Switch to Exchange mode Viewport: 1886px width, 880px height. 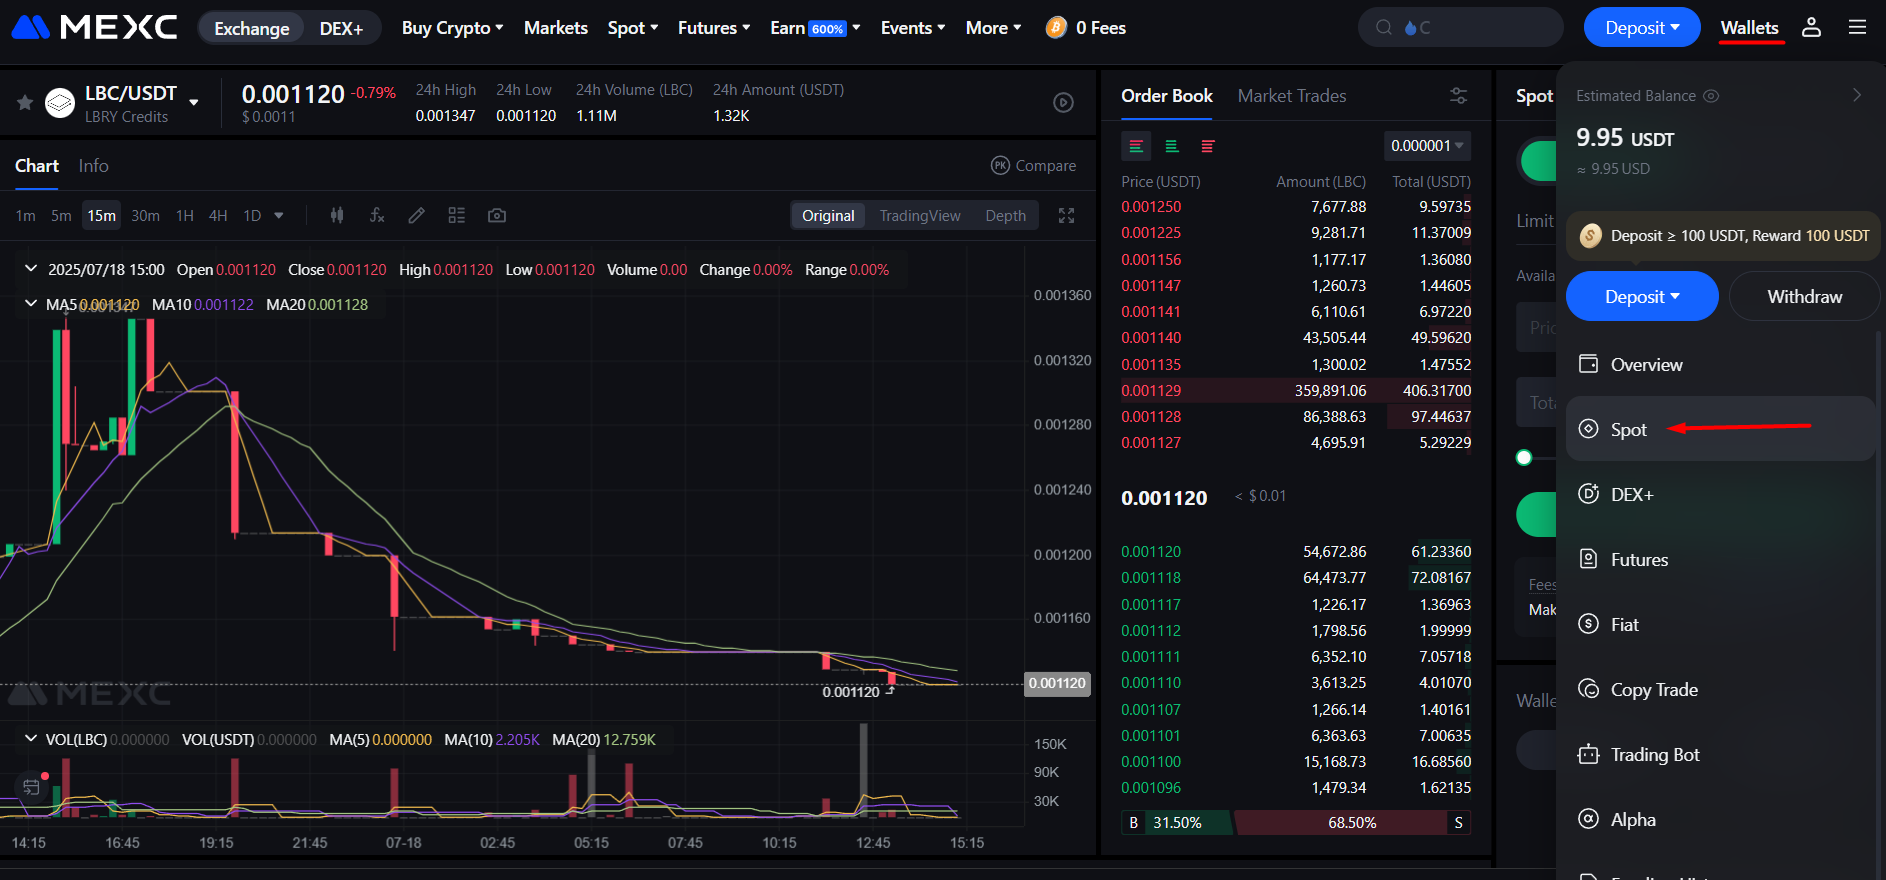point(252,28)
